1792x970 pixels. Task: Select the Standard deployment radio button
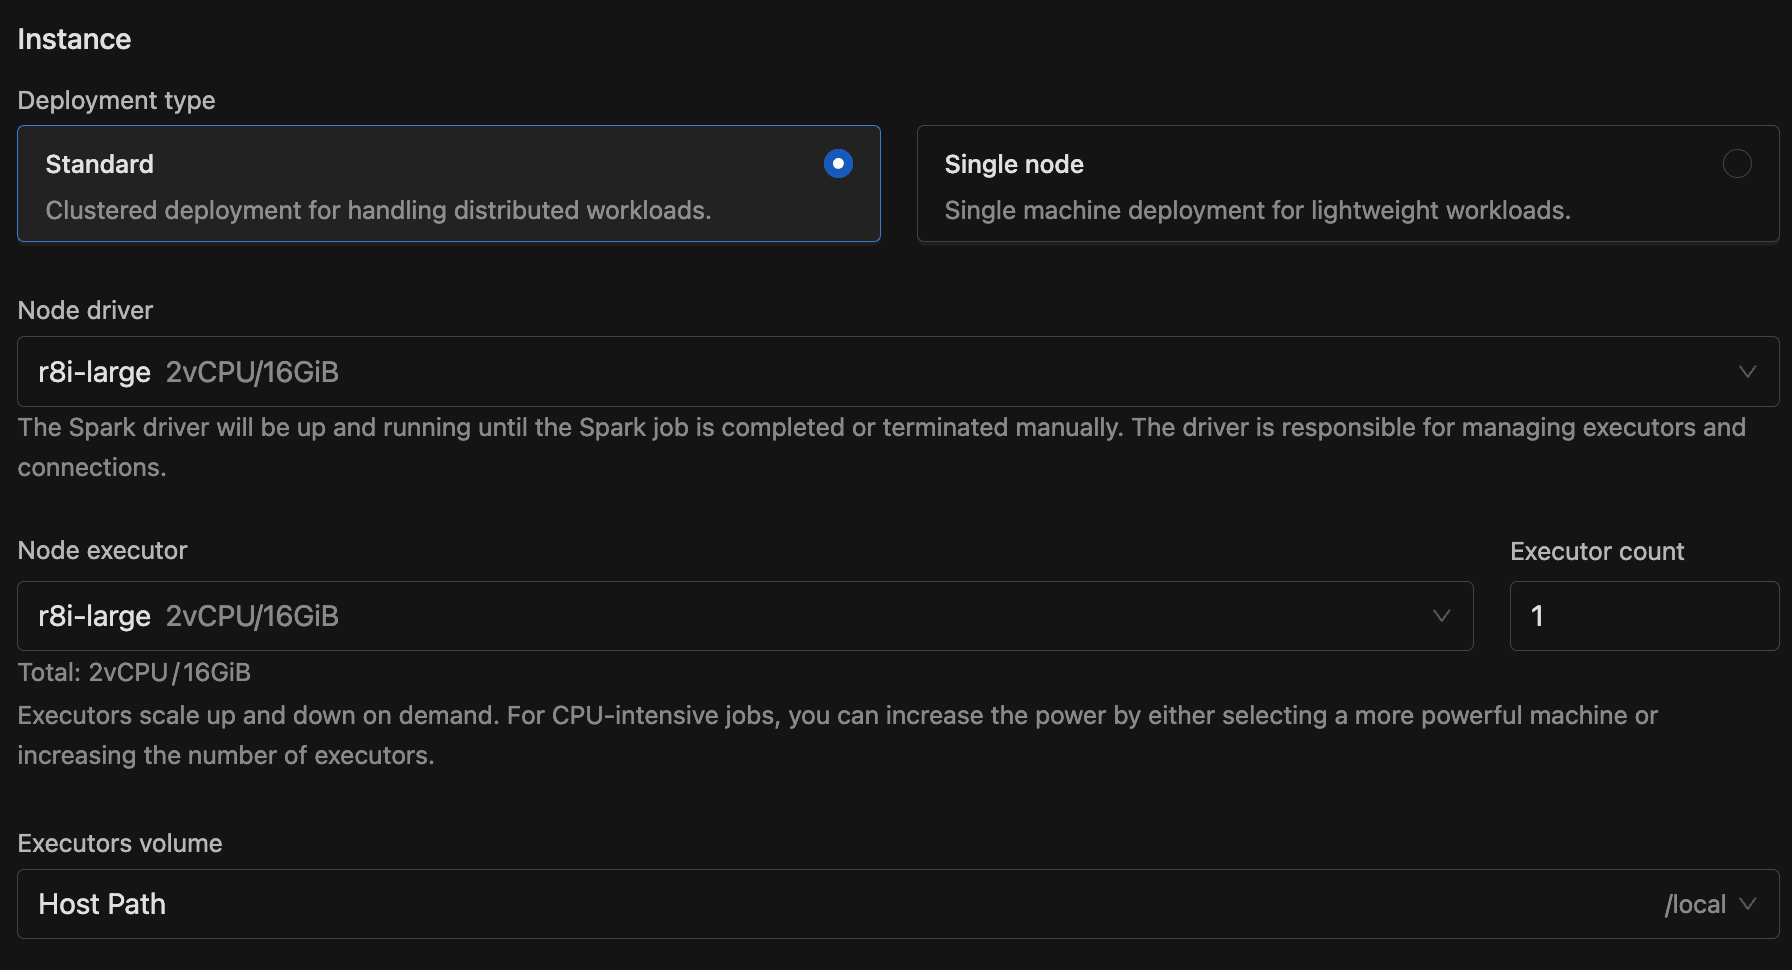(x=838, y=163)
